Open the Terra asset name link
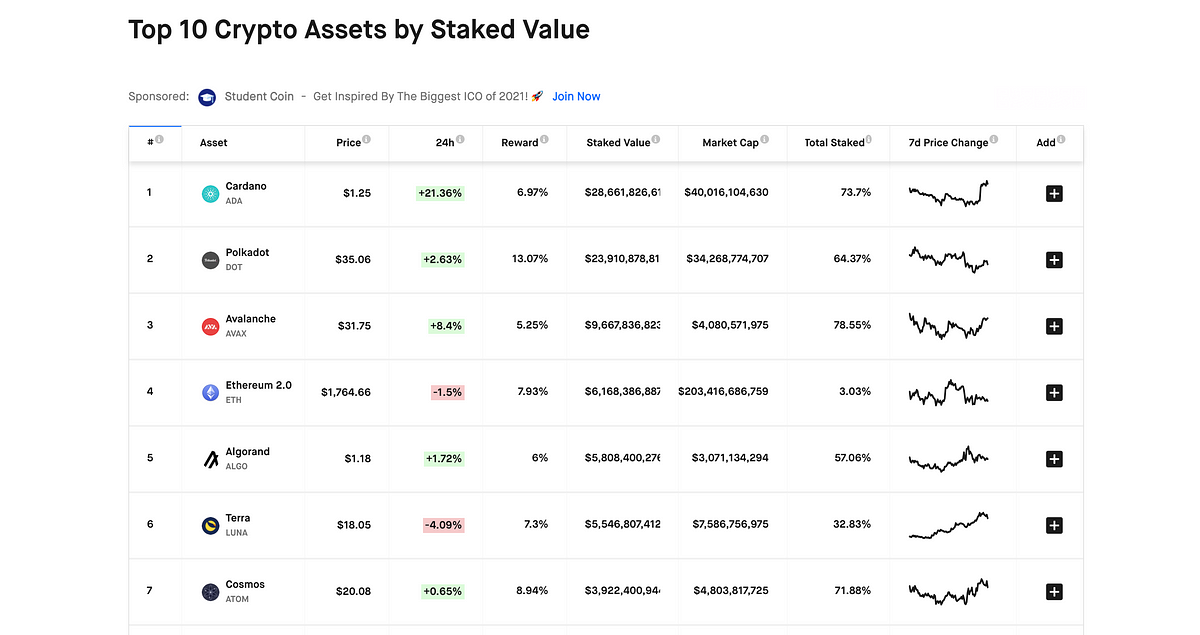Viewport: 1200px width, 635px height. point(238,518)
